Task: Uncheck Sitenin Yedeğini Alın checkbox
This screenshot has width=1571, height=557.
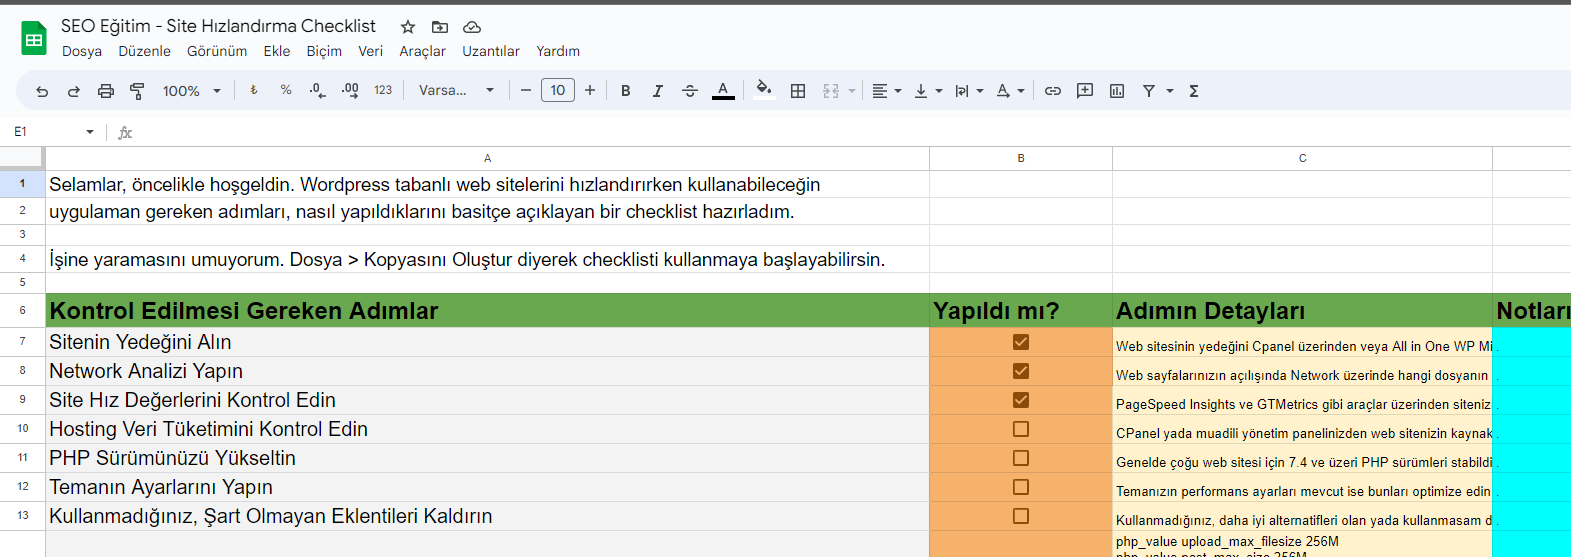Action: [x=1021, y=342]
